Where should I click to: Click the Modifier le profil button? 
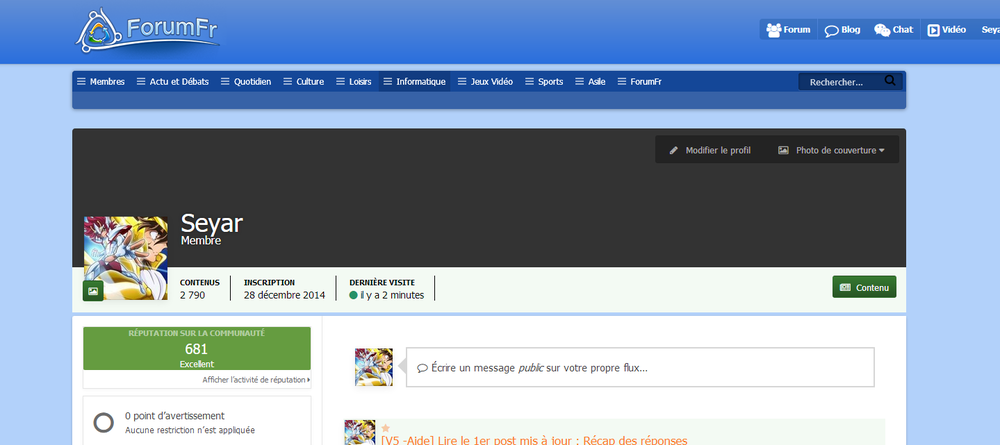point(710,150)
